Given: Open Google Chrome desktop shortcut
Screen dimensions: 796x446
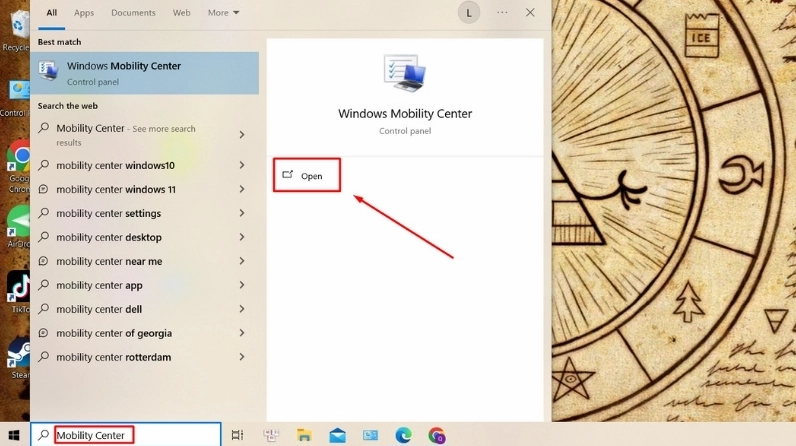Looking at the screenshot, I should (x=18, y=166).
